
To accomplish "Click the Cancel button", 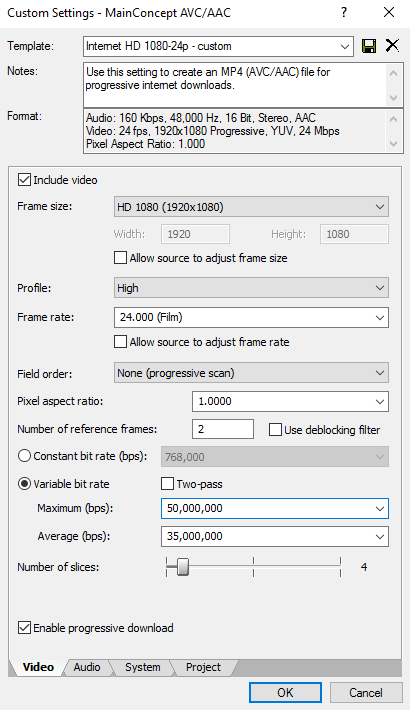I will click(x=366, y=692).
